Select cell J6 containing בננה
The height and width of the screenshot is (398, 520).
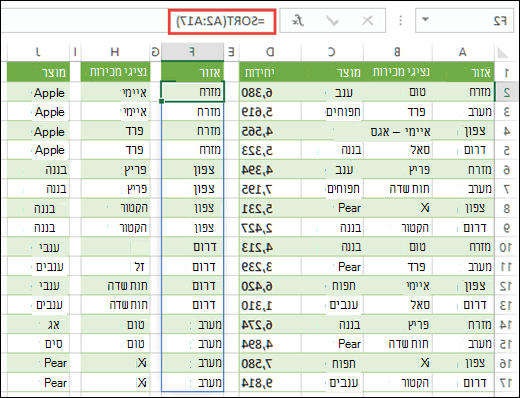pyautogui.click(x=38, y=170)
